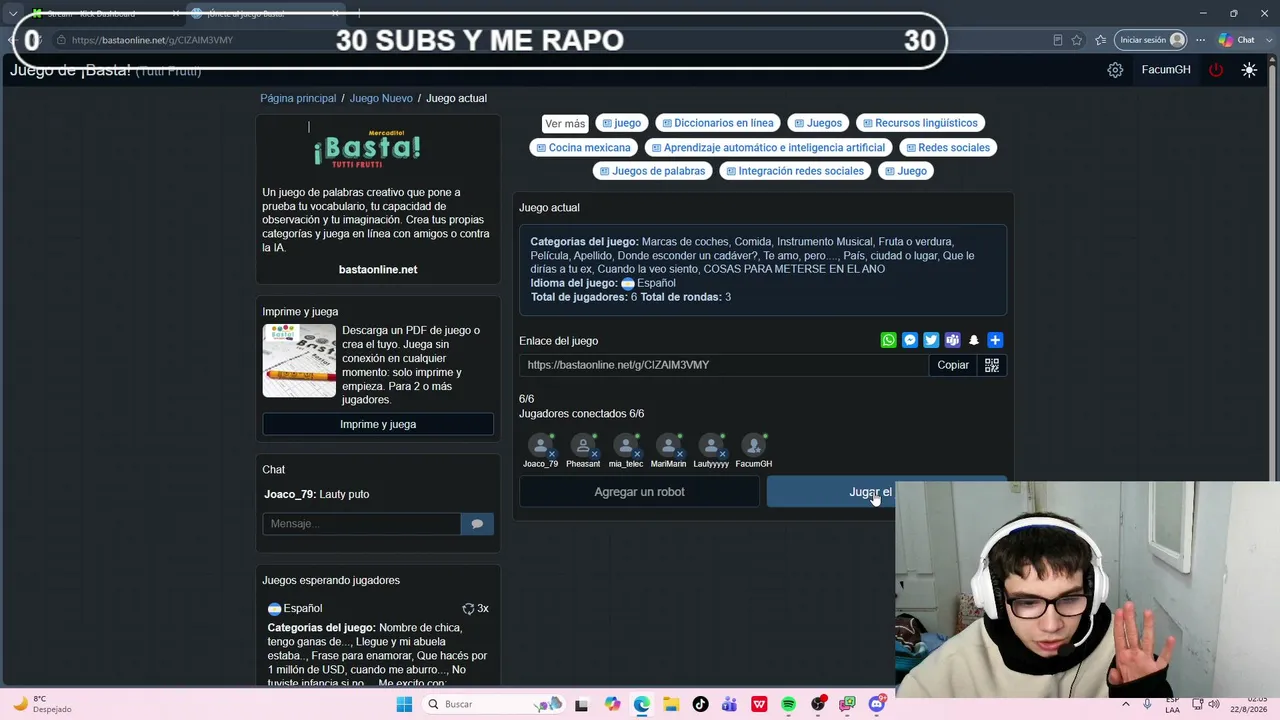1280x720 pixels.
Task: Expand the dropdown arrow beside Copilot Chat
Action: click(x=1268, y=40)
